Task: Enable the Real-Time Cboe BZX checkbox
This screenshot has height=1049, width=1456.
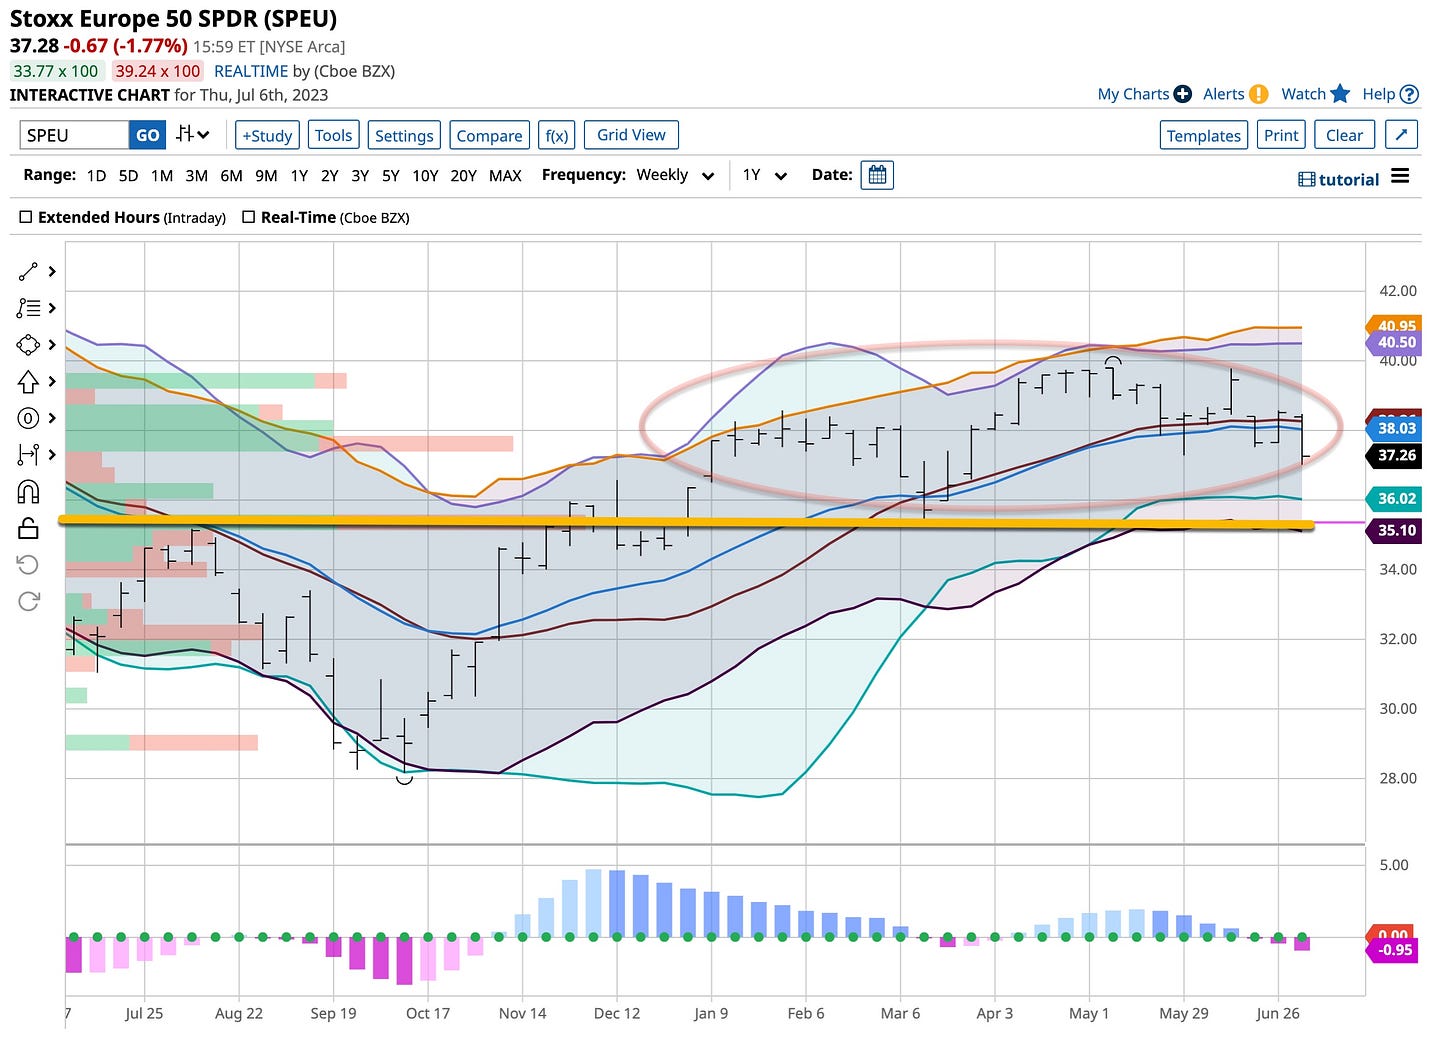Action: [x=249, y=217]
